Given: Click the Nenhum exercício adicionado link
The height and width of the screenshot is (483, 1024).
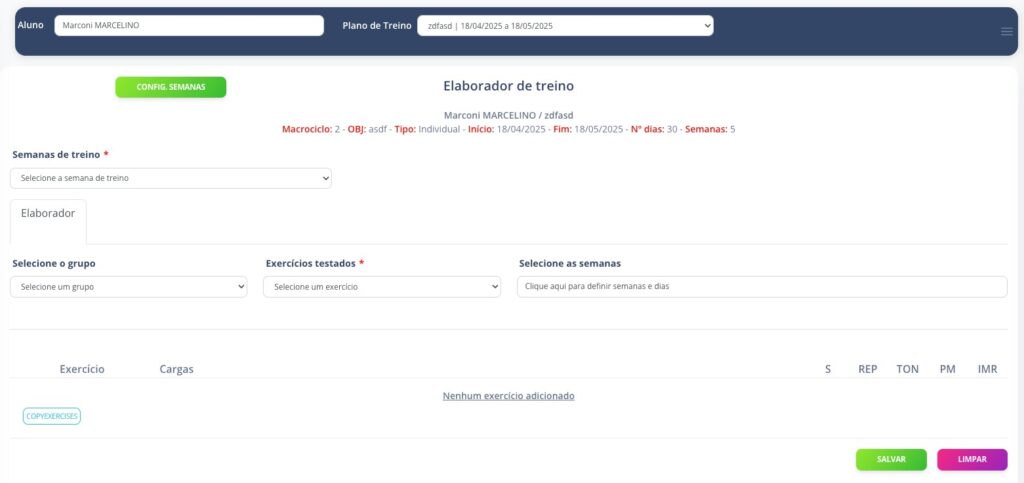Looking at the screenshot, I should (x=508, y=396).
